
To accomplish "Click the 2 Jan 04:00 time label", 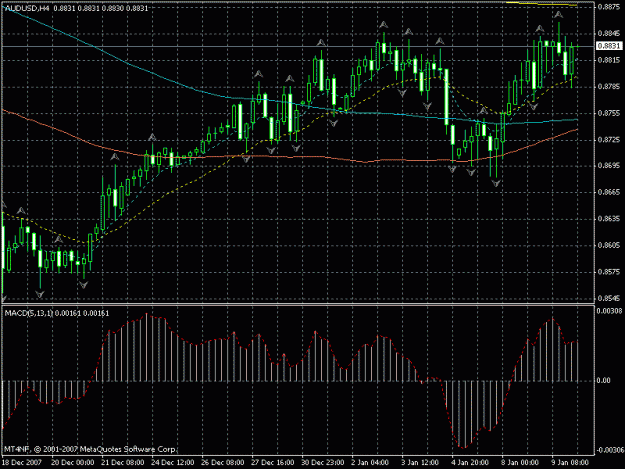I will click(x=370, y=463).
